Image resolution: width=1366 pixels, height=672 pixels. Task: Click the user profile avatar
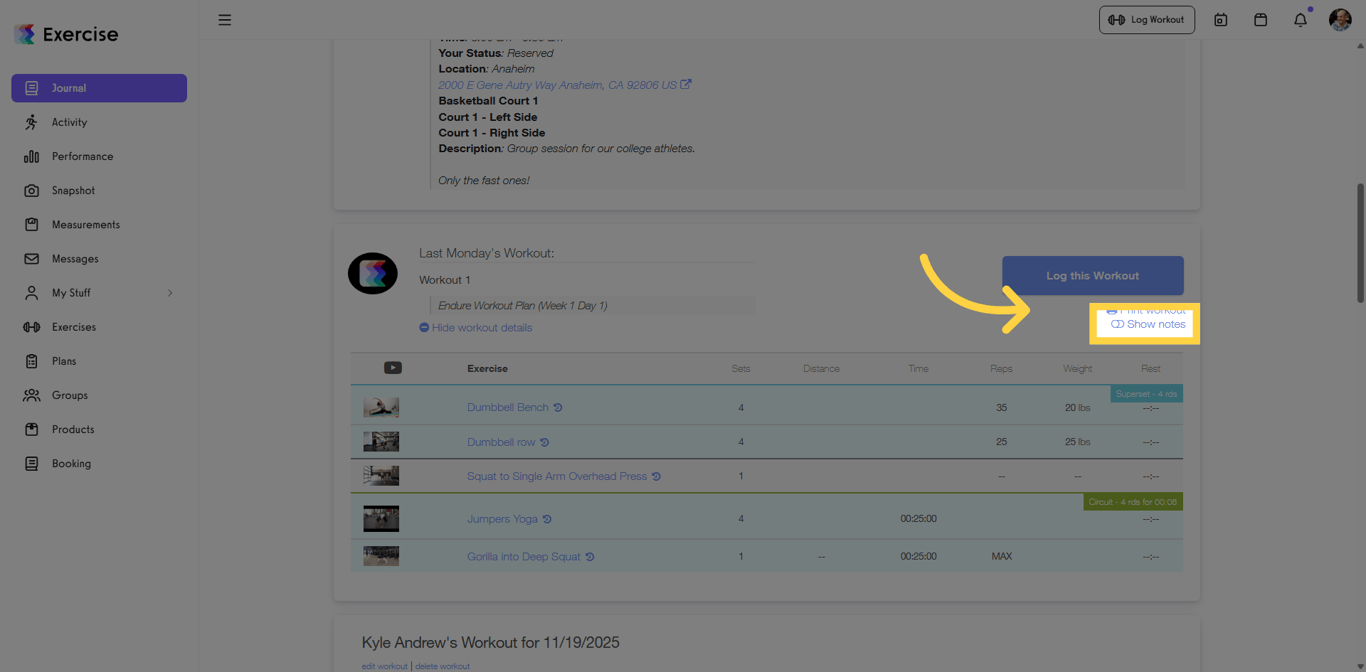1340,20
